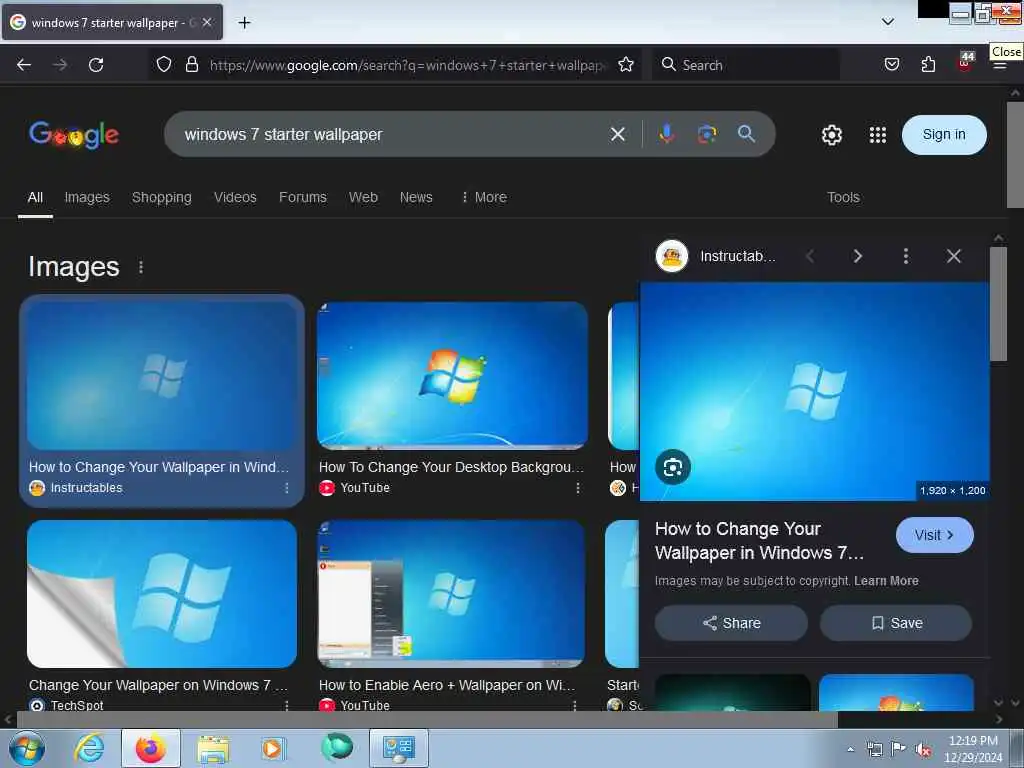Open Windows Explorer folder in taskbar

213,748
